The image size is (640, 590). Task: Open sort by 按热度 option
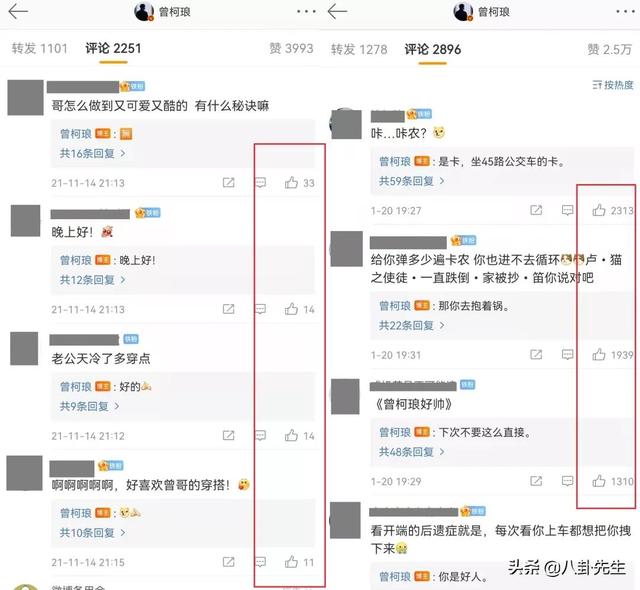pos(613,85)
